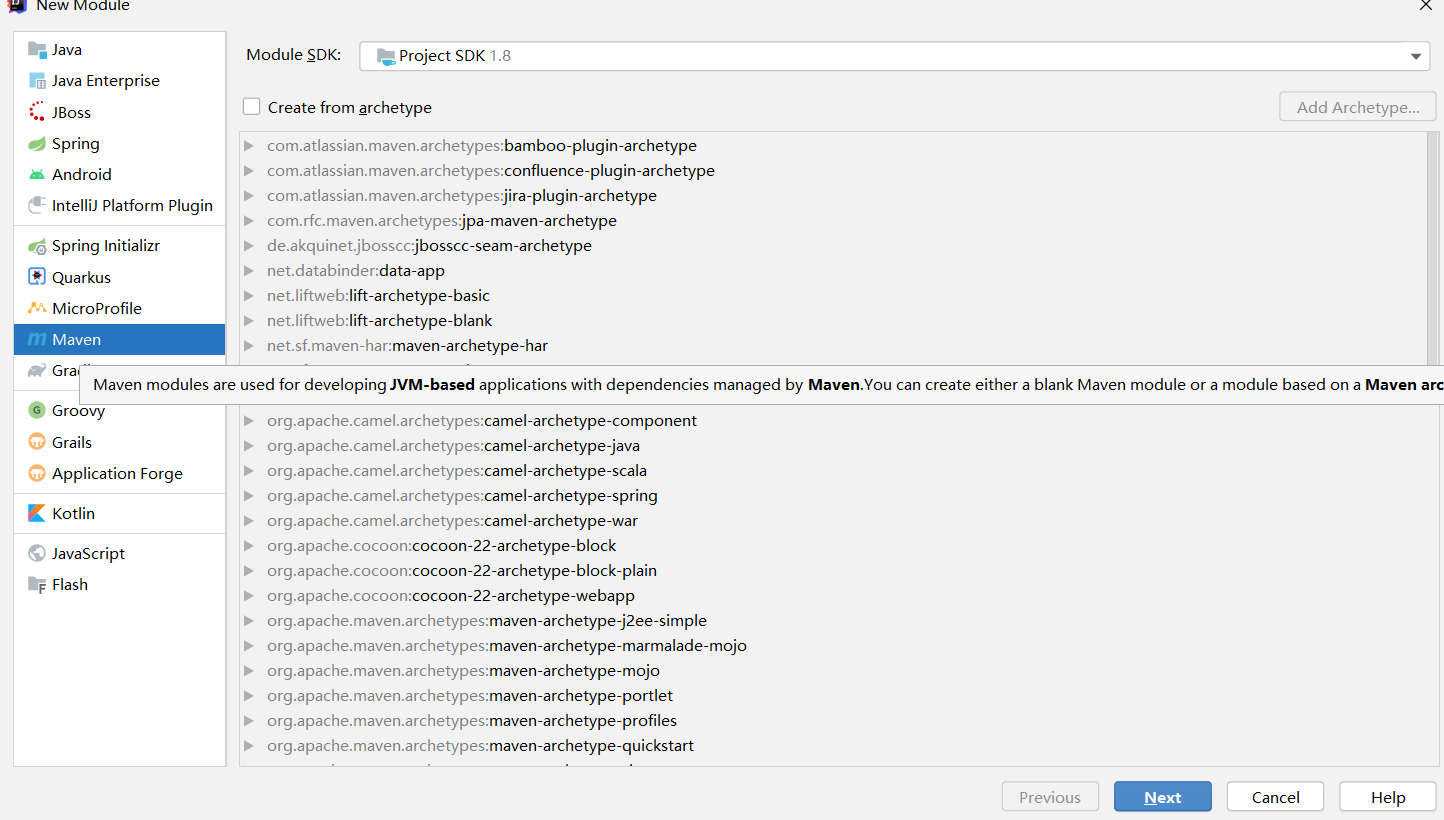Open the Module SDK dropdown
This screenshot has height=820, width=1444.
[894, 56]
